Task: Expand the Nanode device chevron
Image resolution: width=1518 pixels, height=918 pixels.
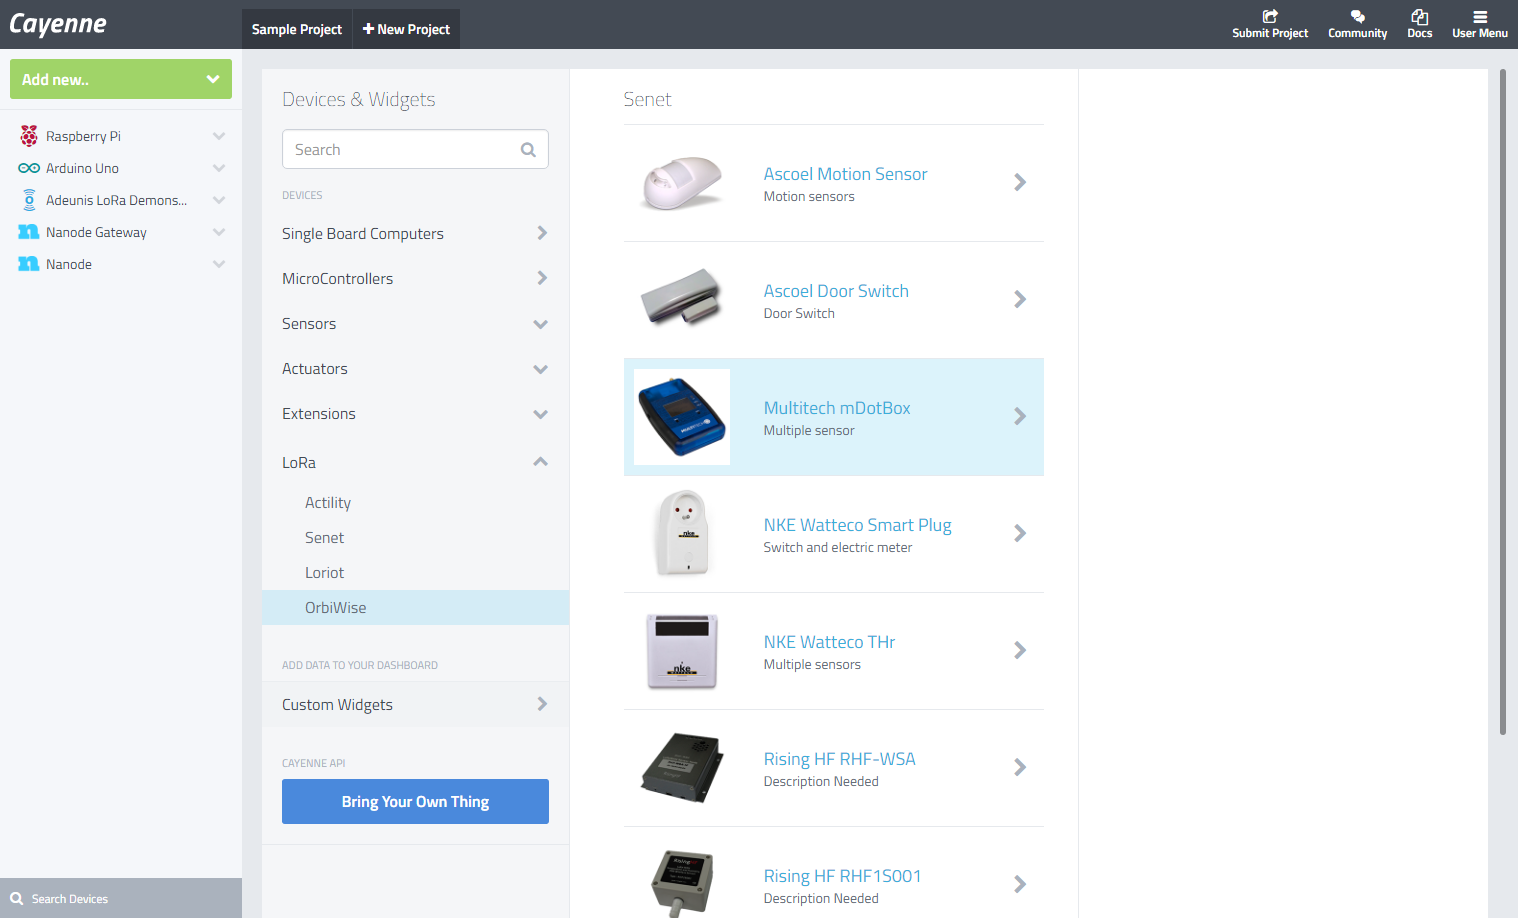Action: pos(219,264)
